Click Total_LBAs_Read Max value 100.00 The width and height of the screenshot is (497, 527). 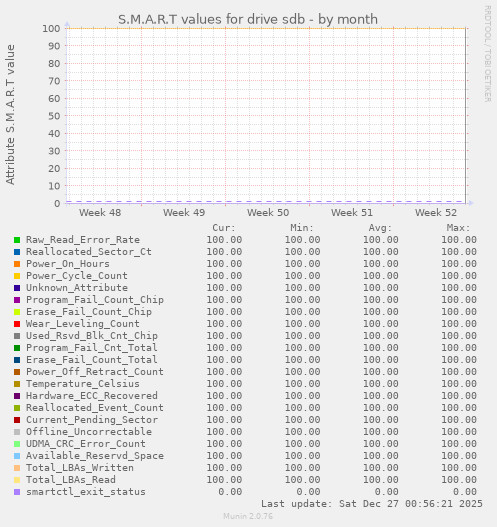(x=459, y=480)
